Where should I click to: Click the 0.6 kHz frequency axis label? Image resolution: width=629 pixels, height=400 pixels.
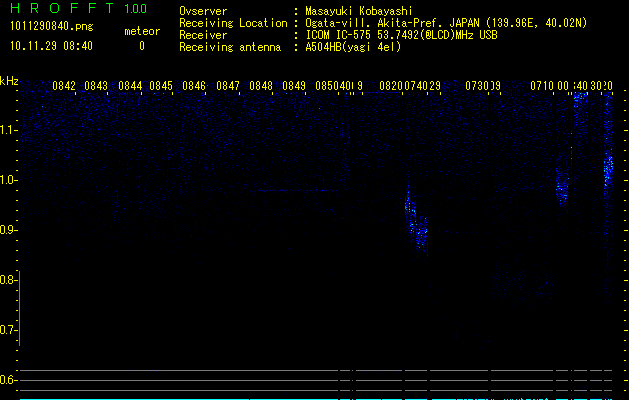click(x=8, y=380)
